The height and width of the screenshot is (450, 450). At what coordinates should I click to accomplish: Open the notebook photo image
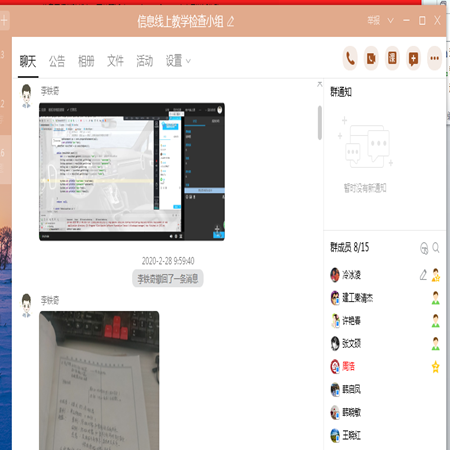click(99, 380)
